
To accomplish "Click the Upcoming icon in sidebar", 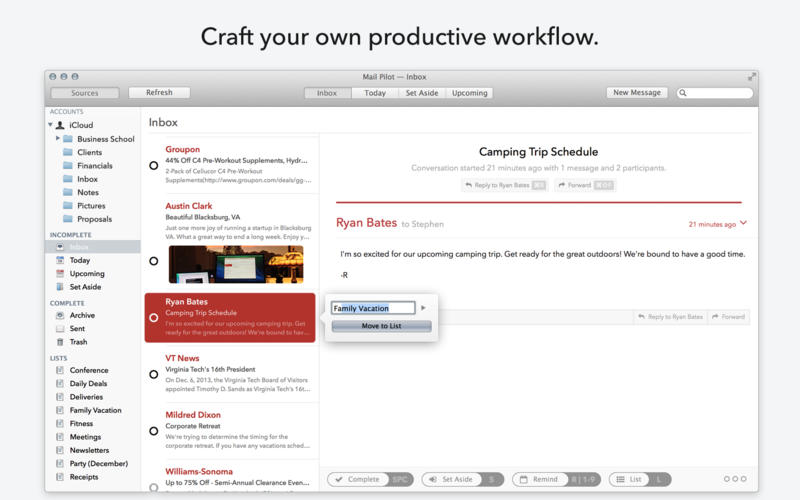I will click(60, 273).
